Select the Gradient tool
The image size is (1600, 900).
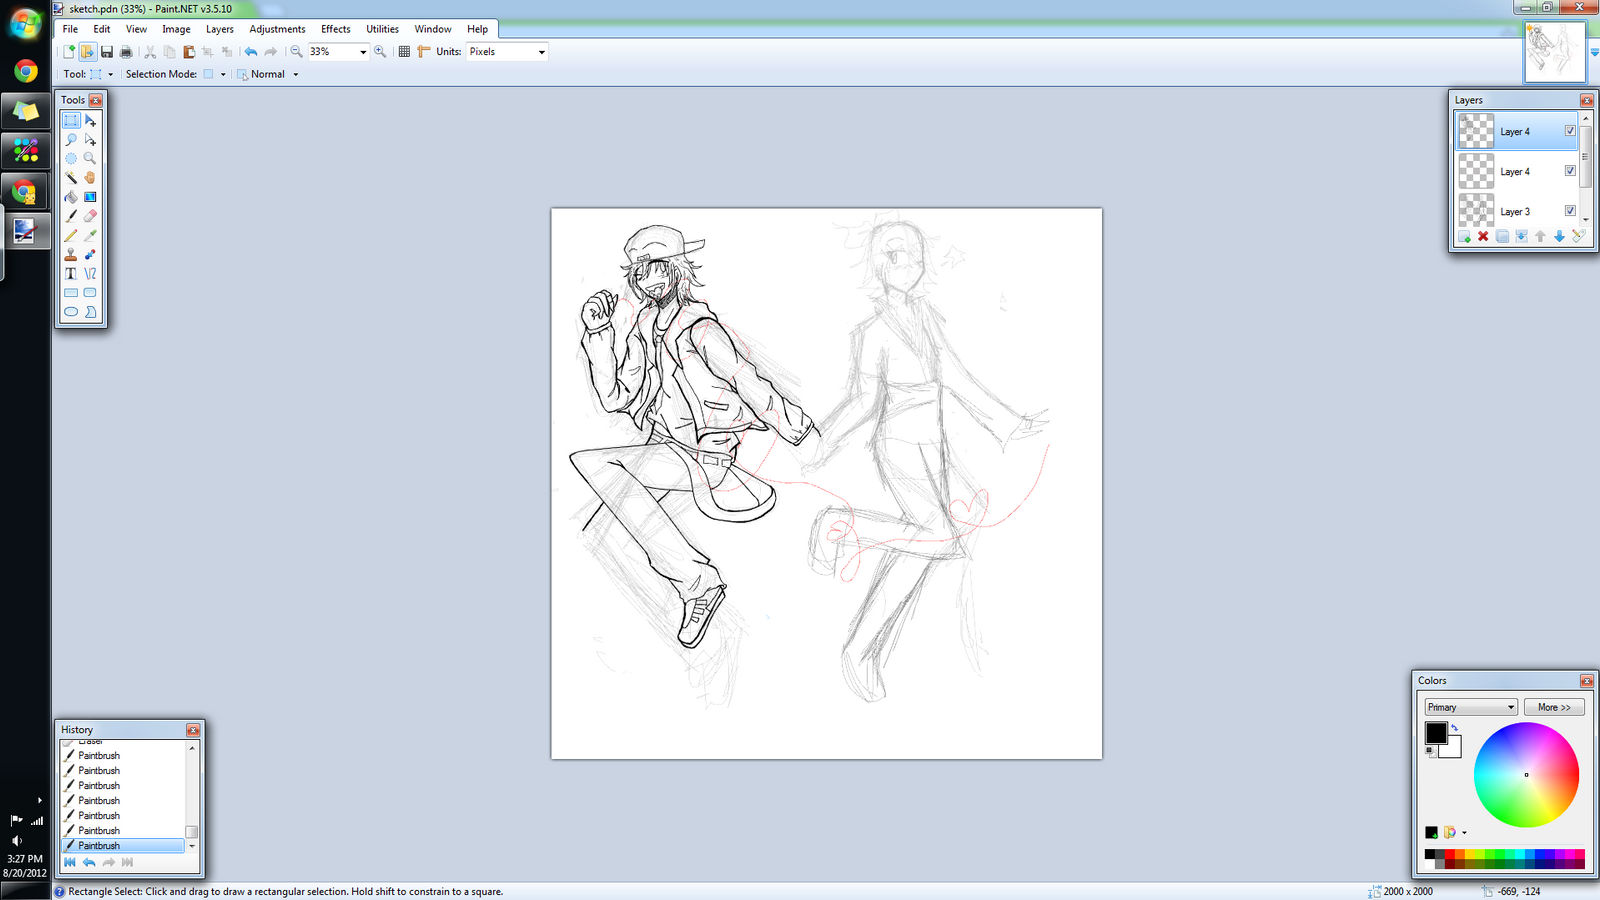[90, 197]
